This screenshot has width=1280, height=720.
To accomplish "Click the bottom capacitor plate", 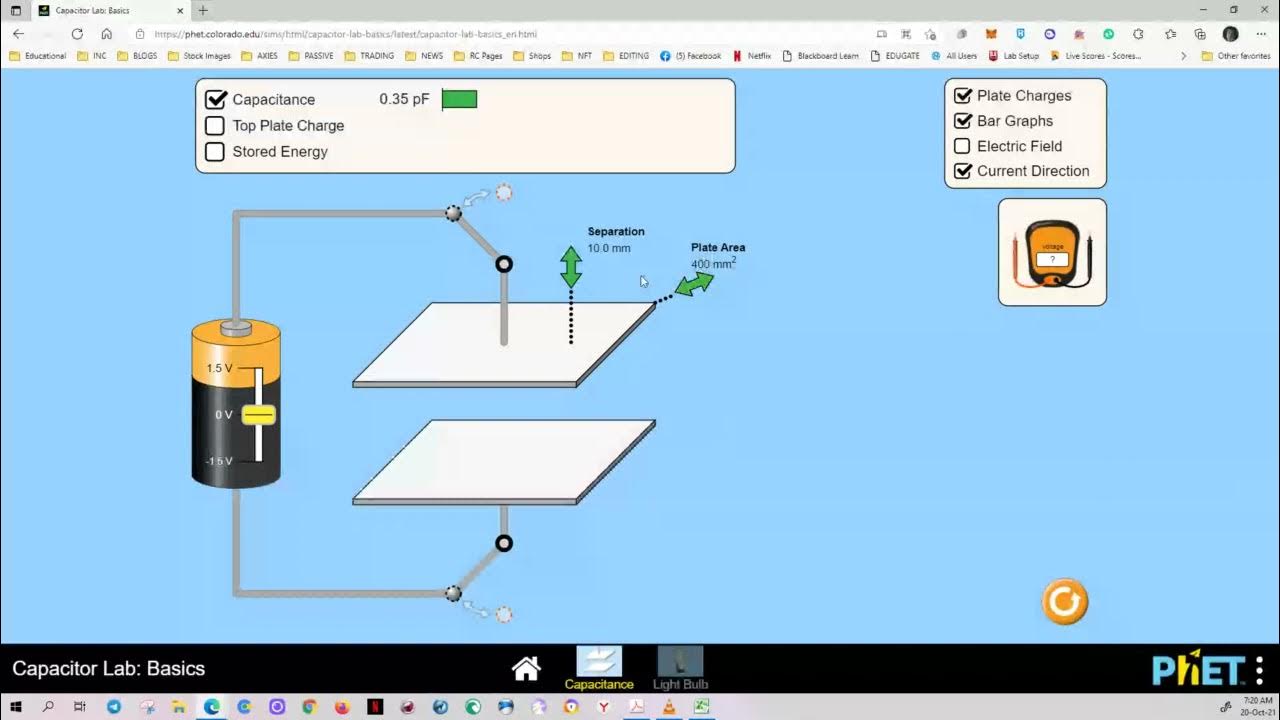I will click(x=504, y=462).
